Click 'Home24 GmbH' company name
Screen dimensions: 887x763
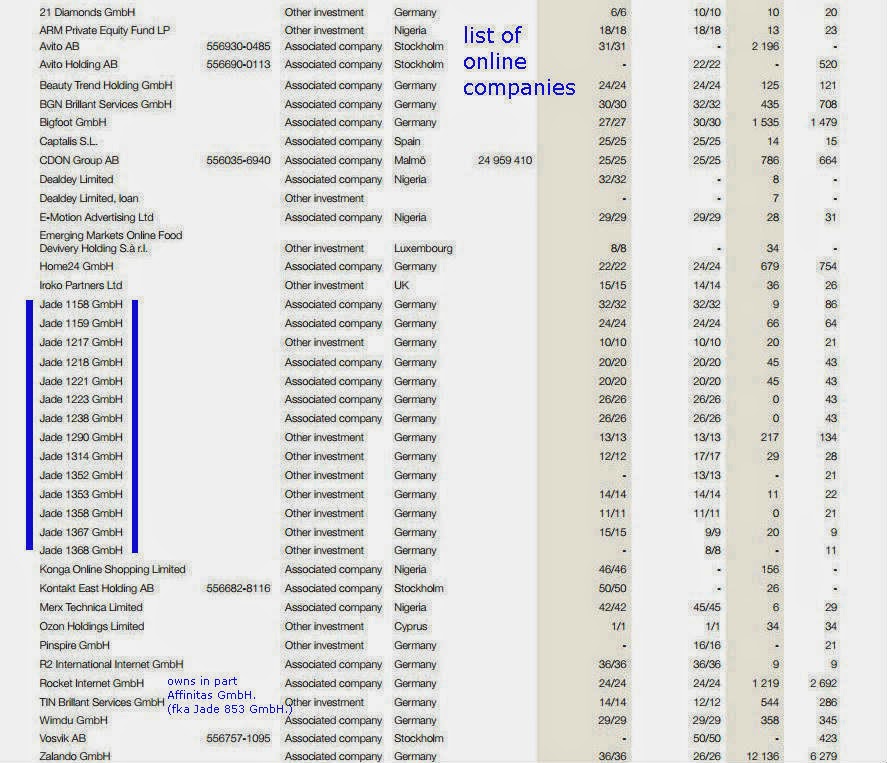tap(76, 266)
